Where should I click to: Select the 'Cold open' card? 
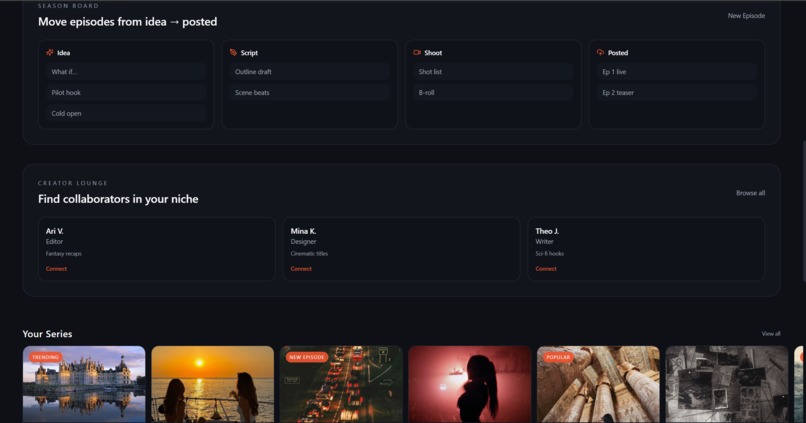pos(126,114)
